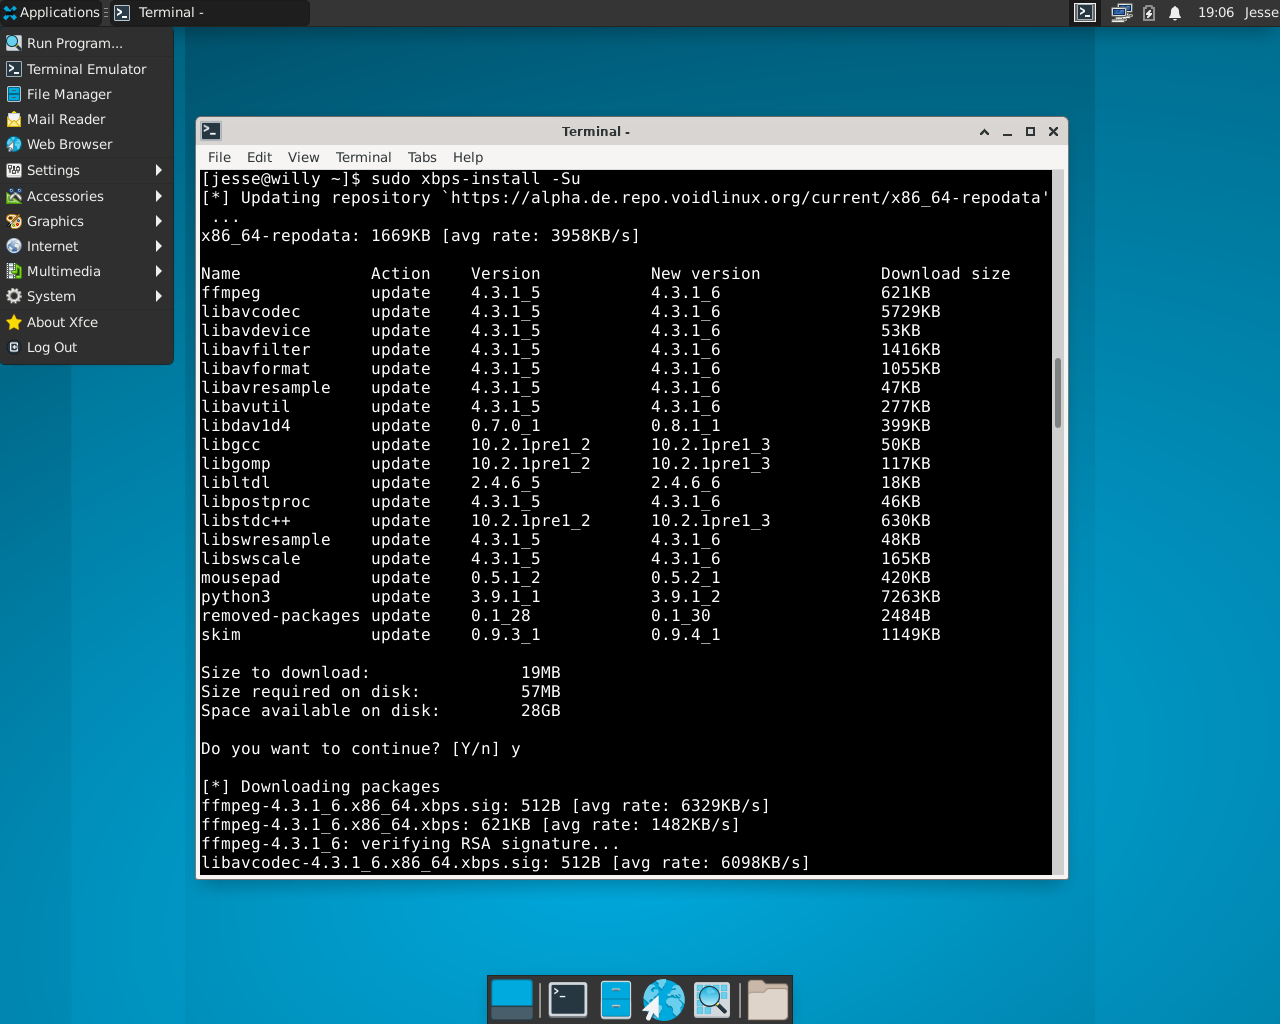Screen dimensions: 1280x1024
Task: Open the Applications menu button
Action: 51,13
